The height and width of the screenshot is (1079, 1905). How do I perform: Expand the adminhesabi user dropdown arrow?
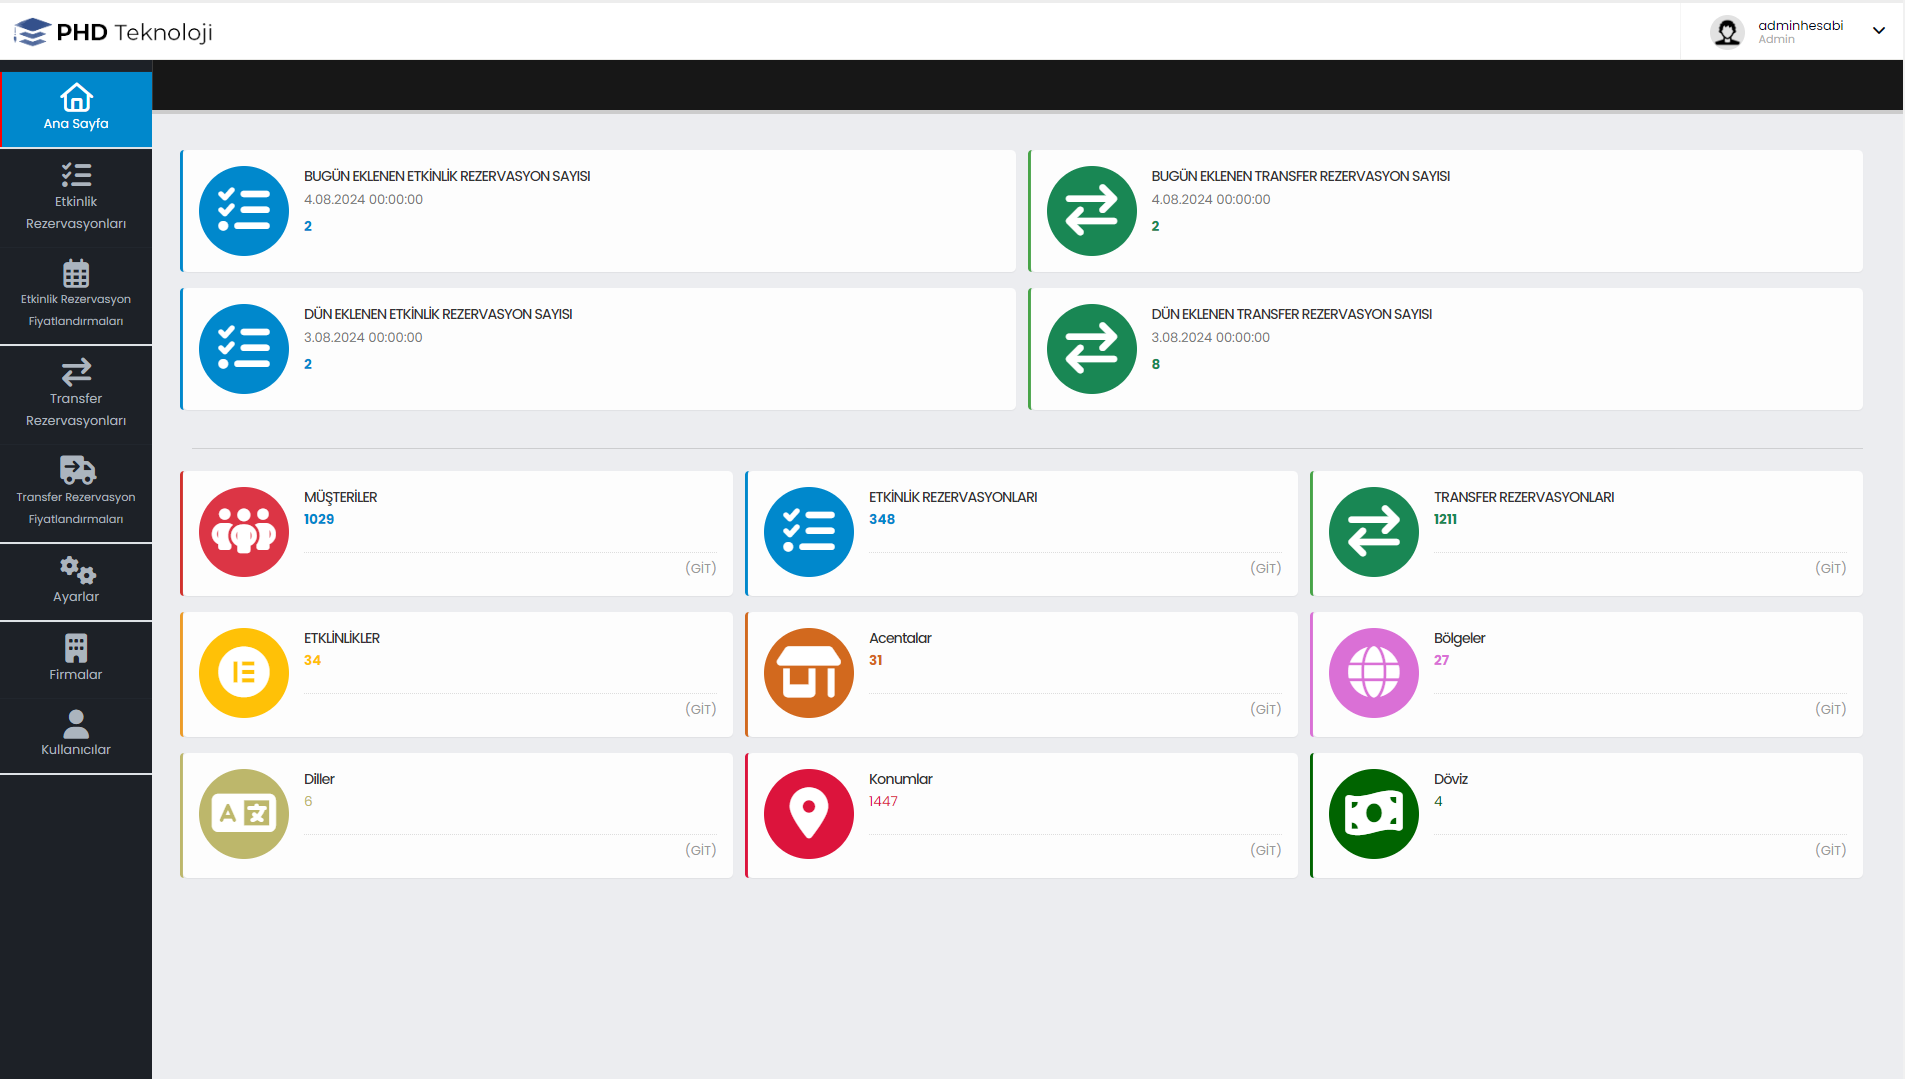click(x=1878, y=31)
